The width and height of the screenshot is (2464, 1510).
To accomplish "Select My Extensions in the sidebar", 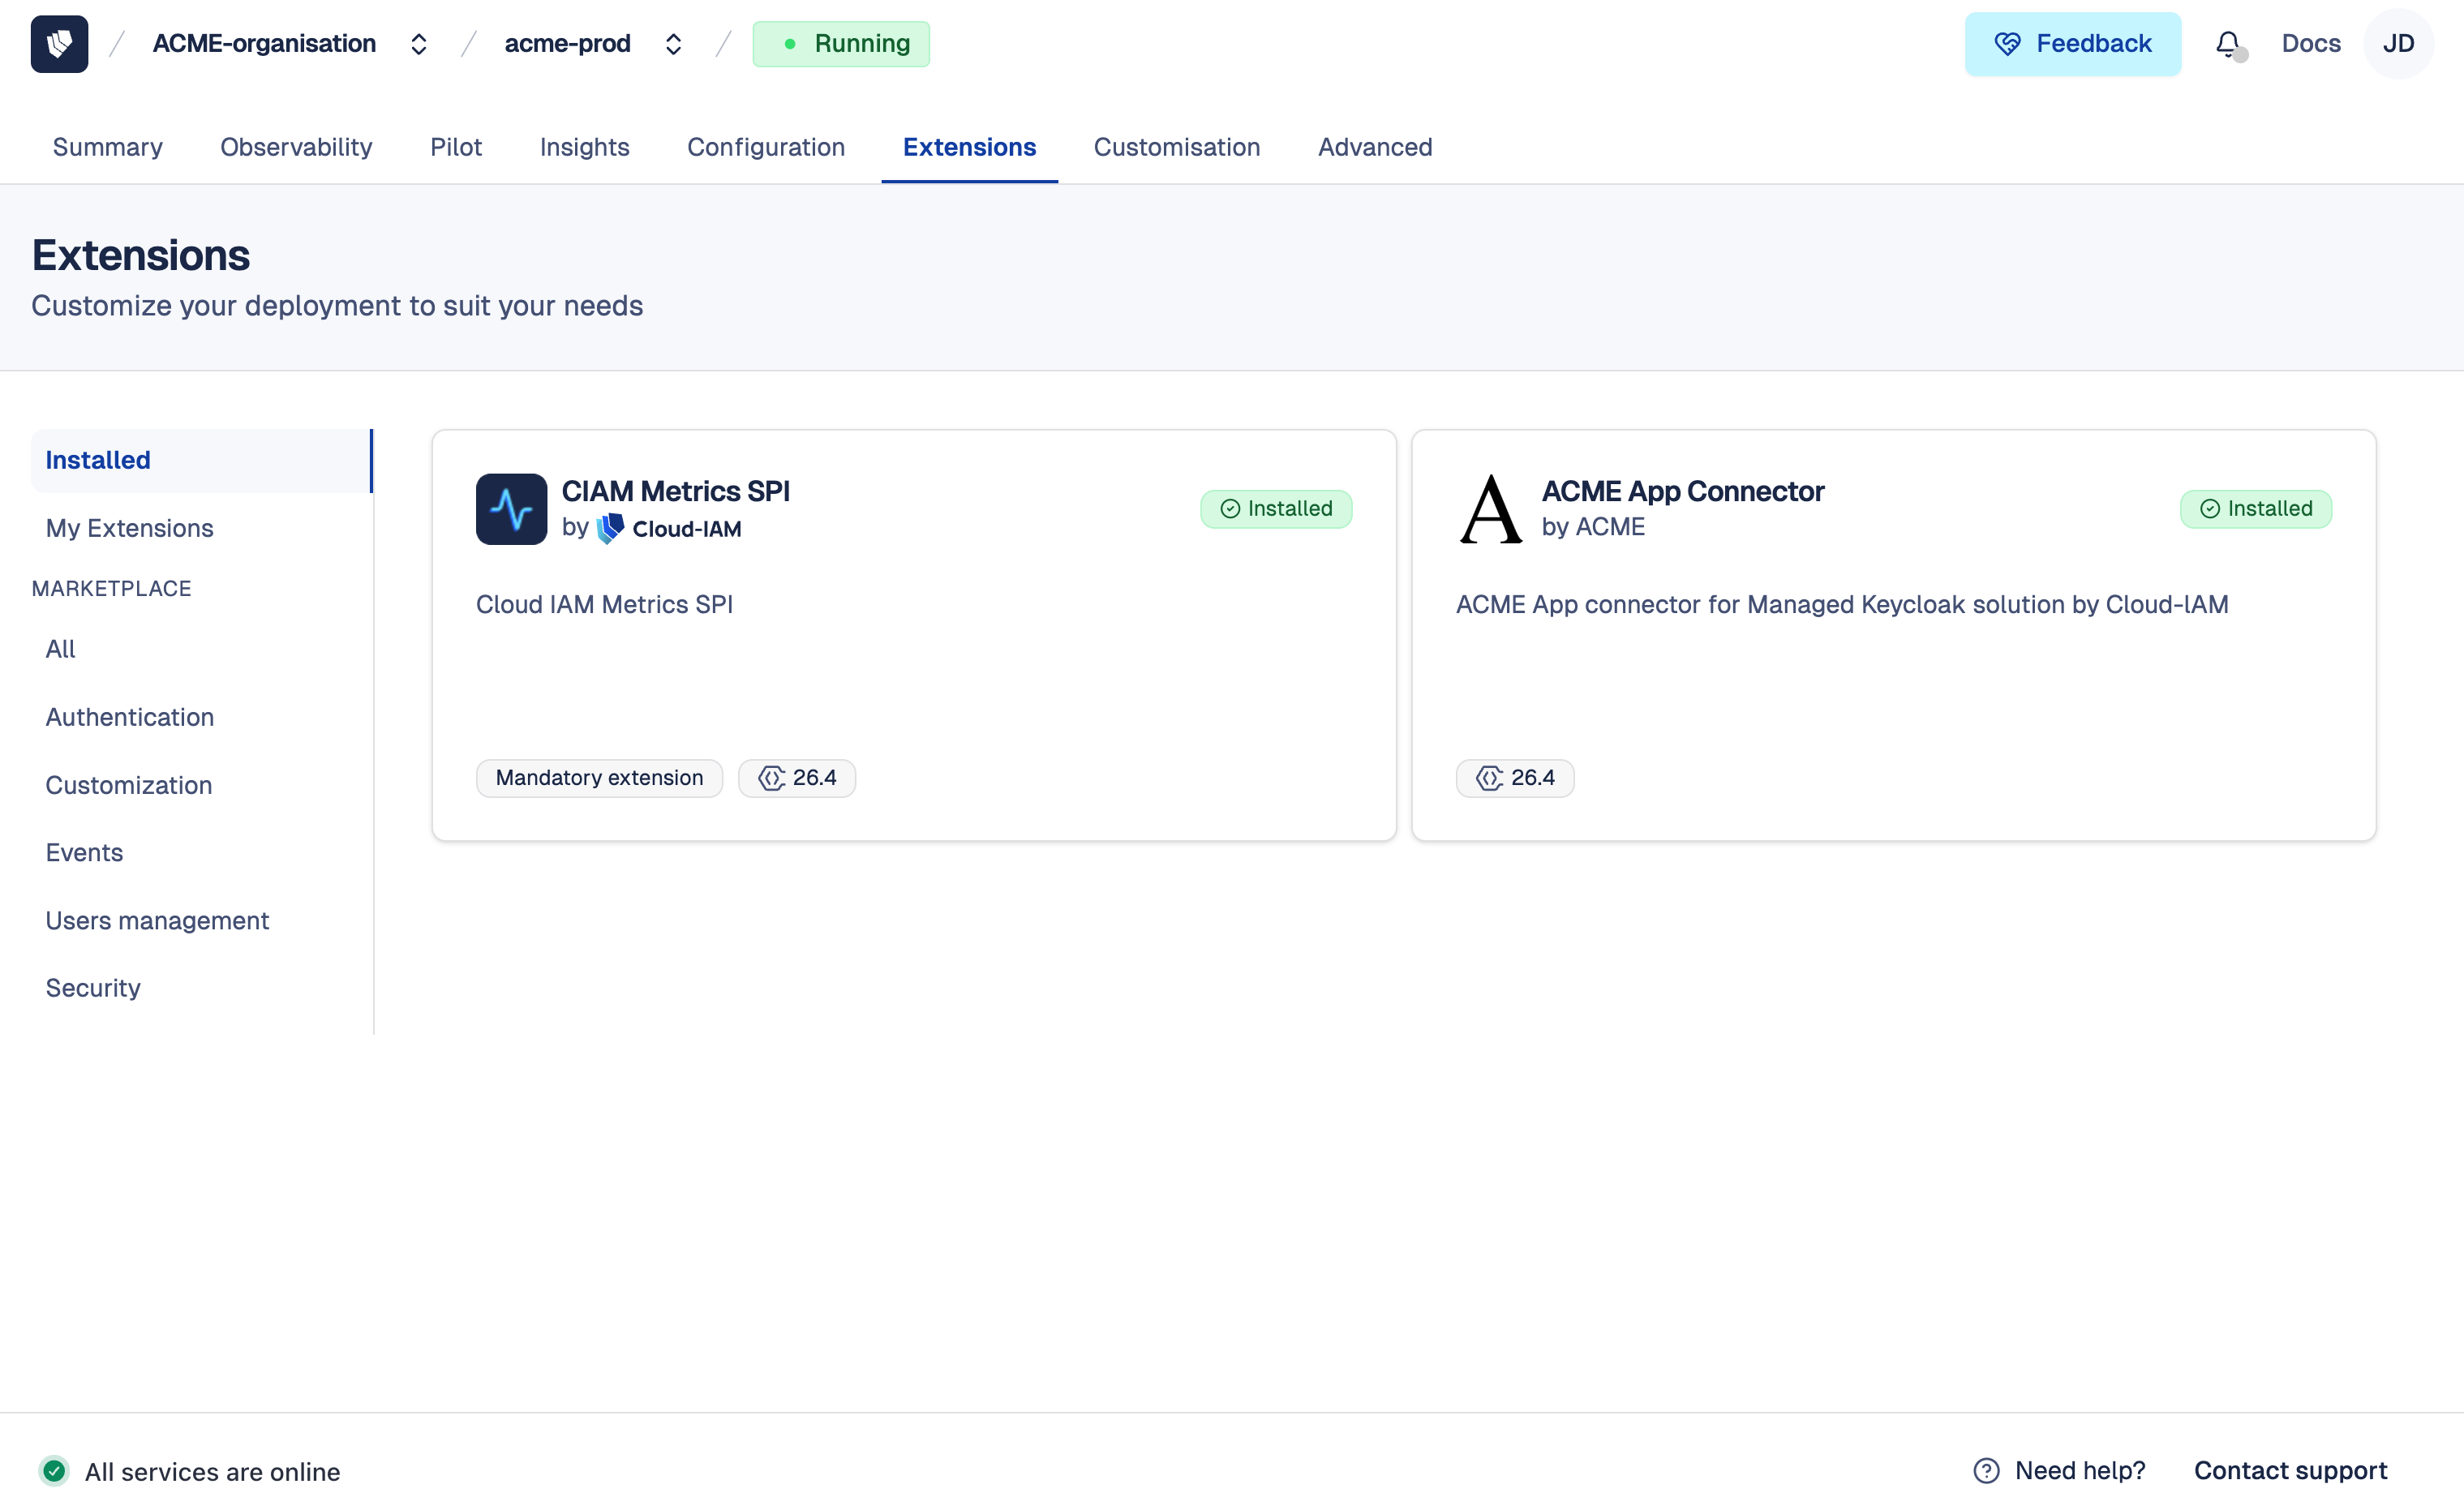I will pyautogui.click(x=129, y=528).
